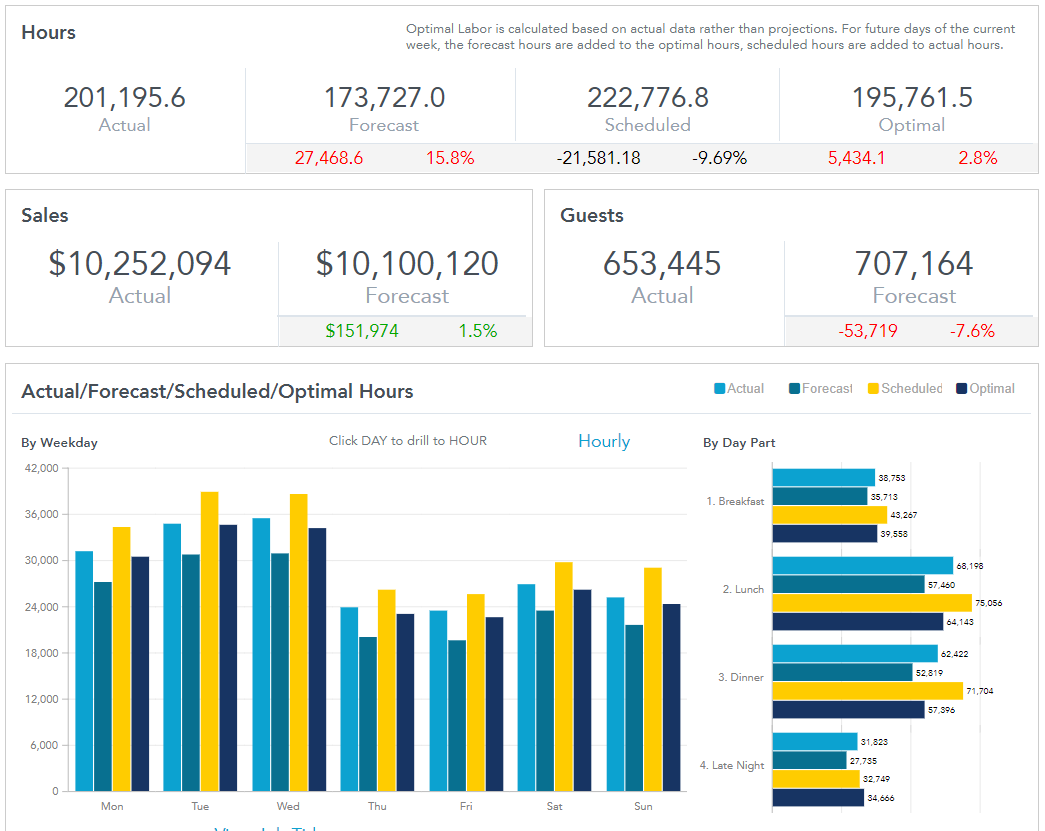
Task: Click Dinner Forecast bar labeled 52,819
Action: 842,672
